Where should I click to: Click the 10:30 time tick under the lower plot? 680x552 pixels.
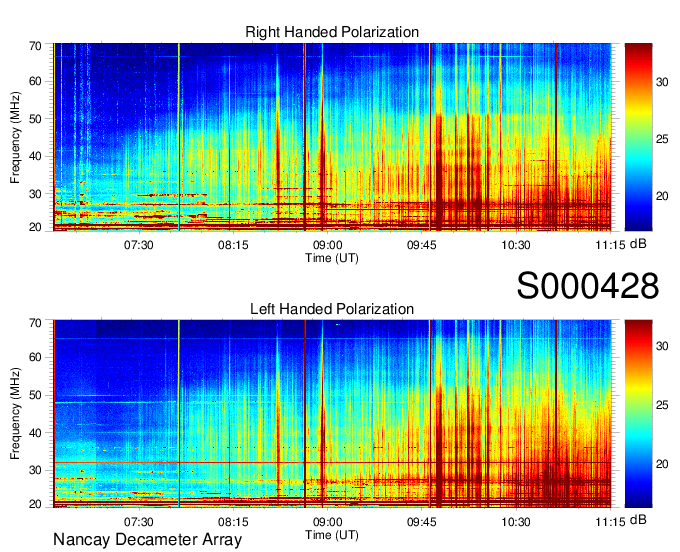point(516,522)
